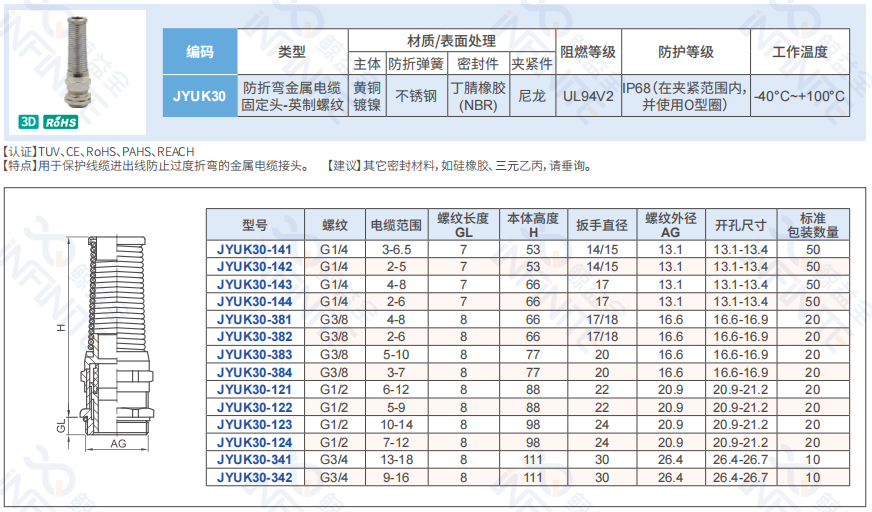
Task: Click the 阻燃等级 header
Action: coord(588,52)
